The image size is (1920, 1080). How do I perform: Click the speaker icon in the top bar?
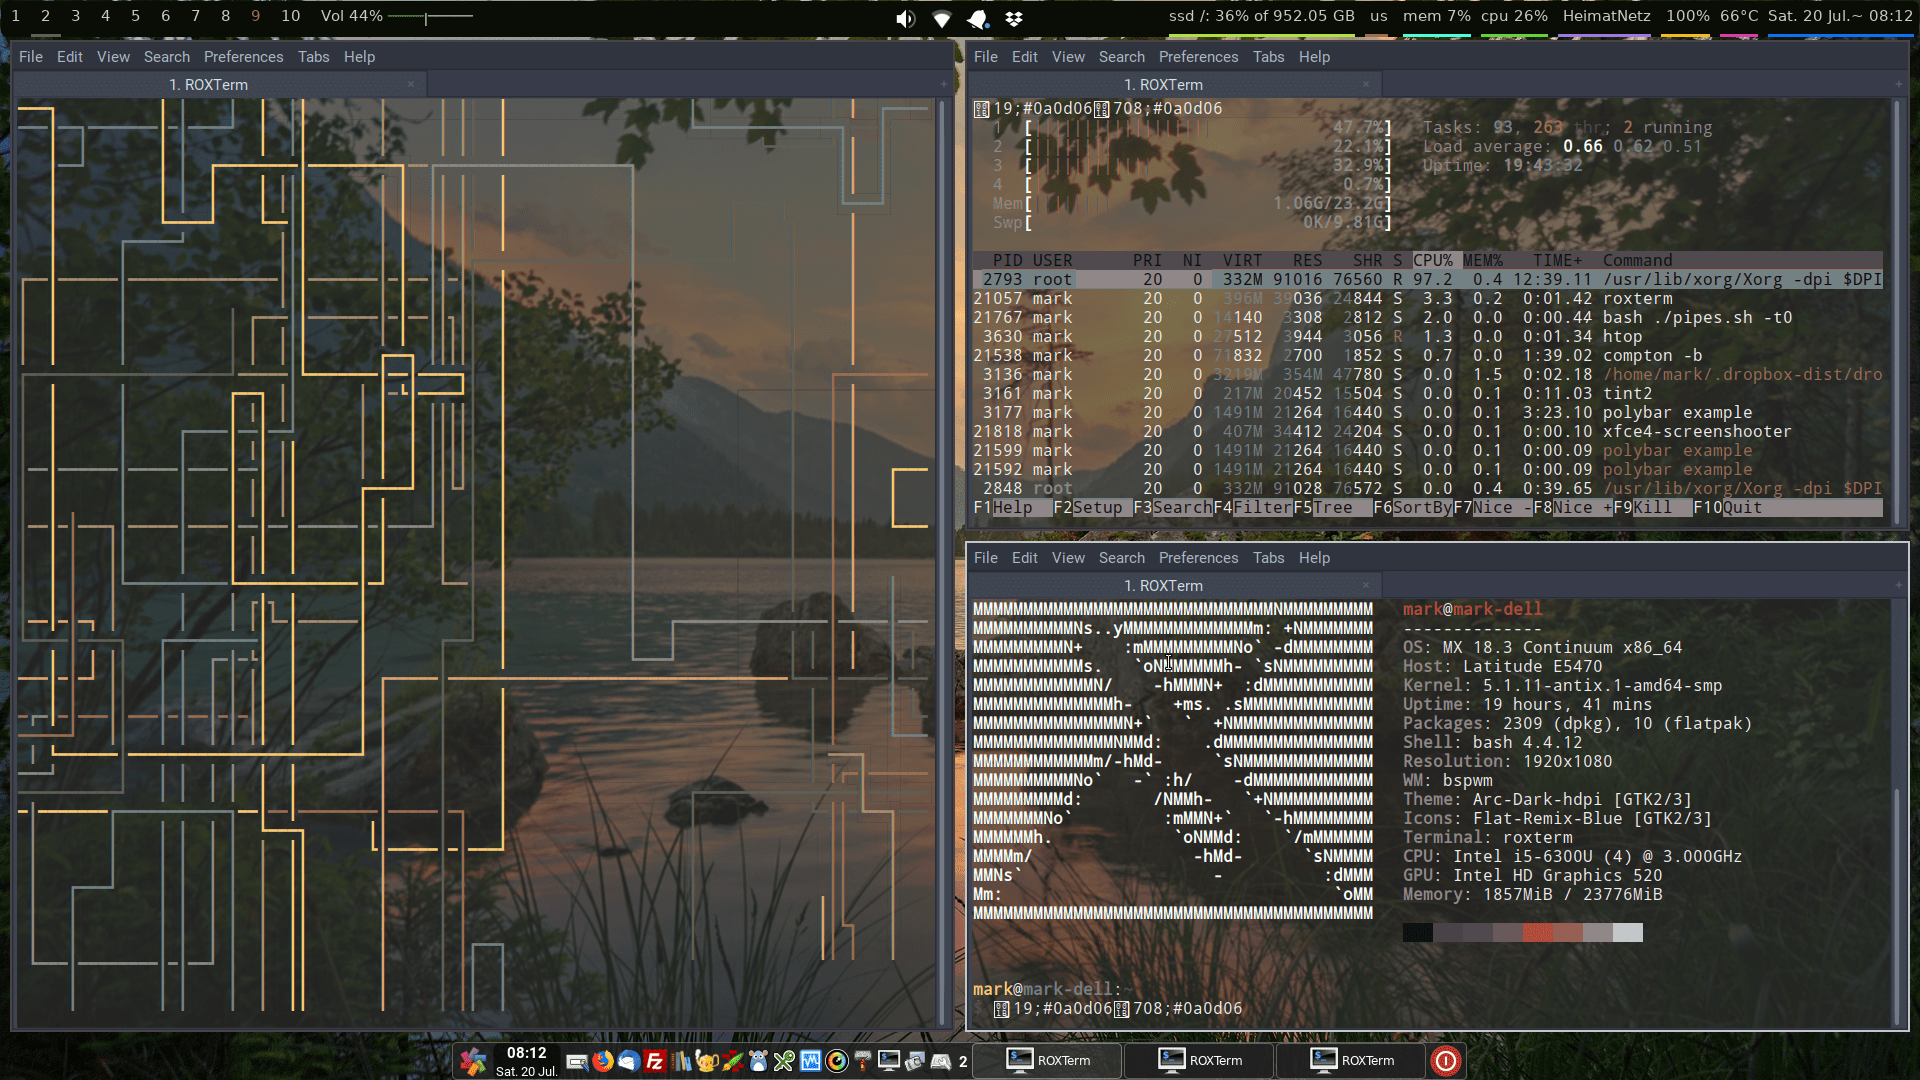(905, 18)
